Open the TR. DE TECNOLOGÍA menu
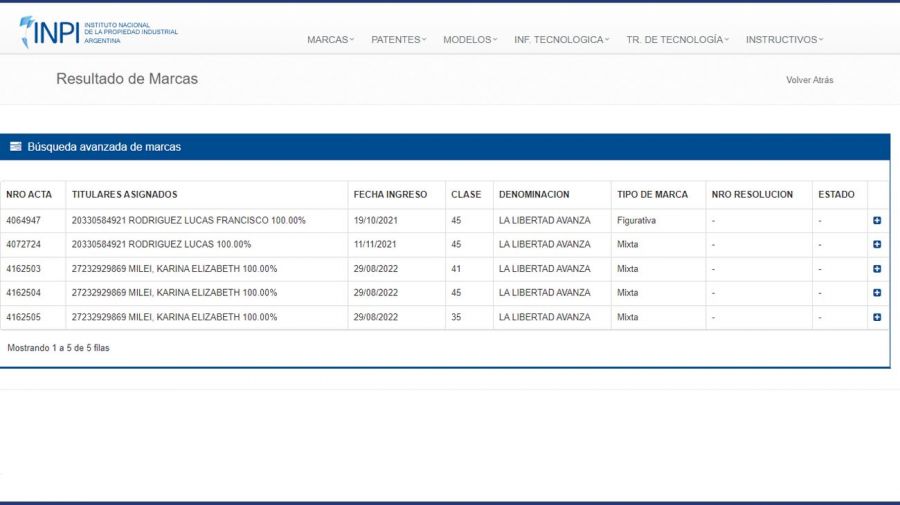The width and height of the screenshot is (900, 505). [x=677, y=40]
